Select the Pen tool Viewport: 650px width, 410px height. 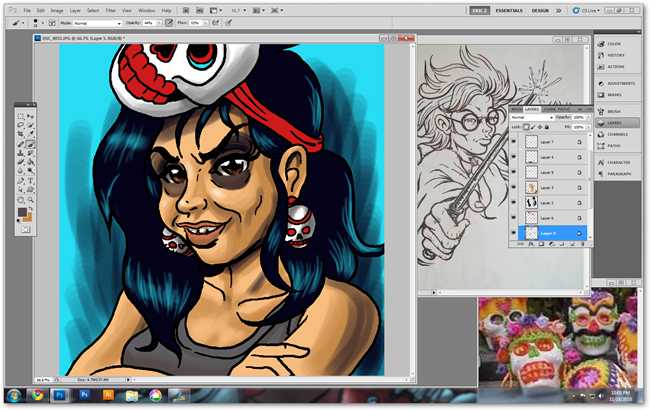[21, 181]
